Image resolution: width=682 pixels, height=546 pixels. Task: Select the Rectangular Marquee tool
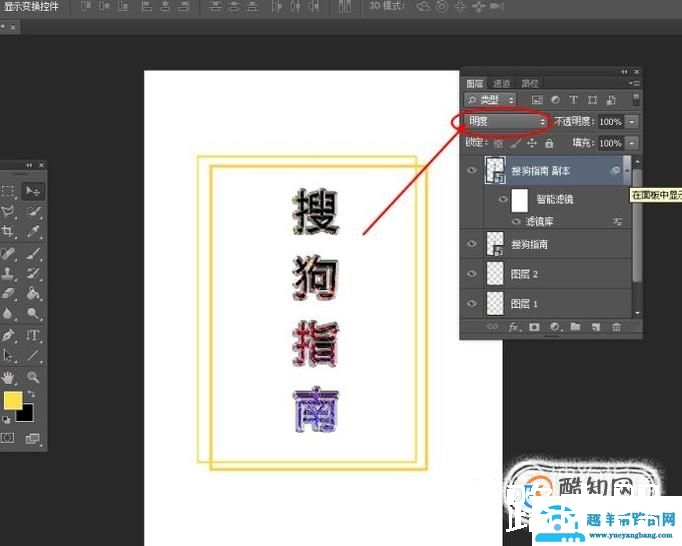[x=8, y=191]
